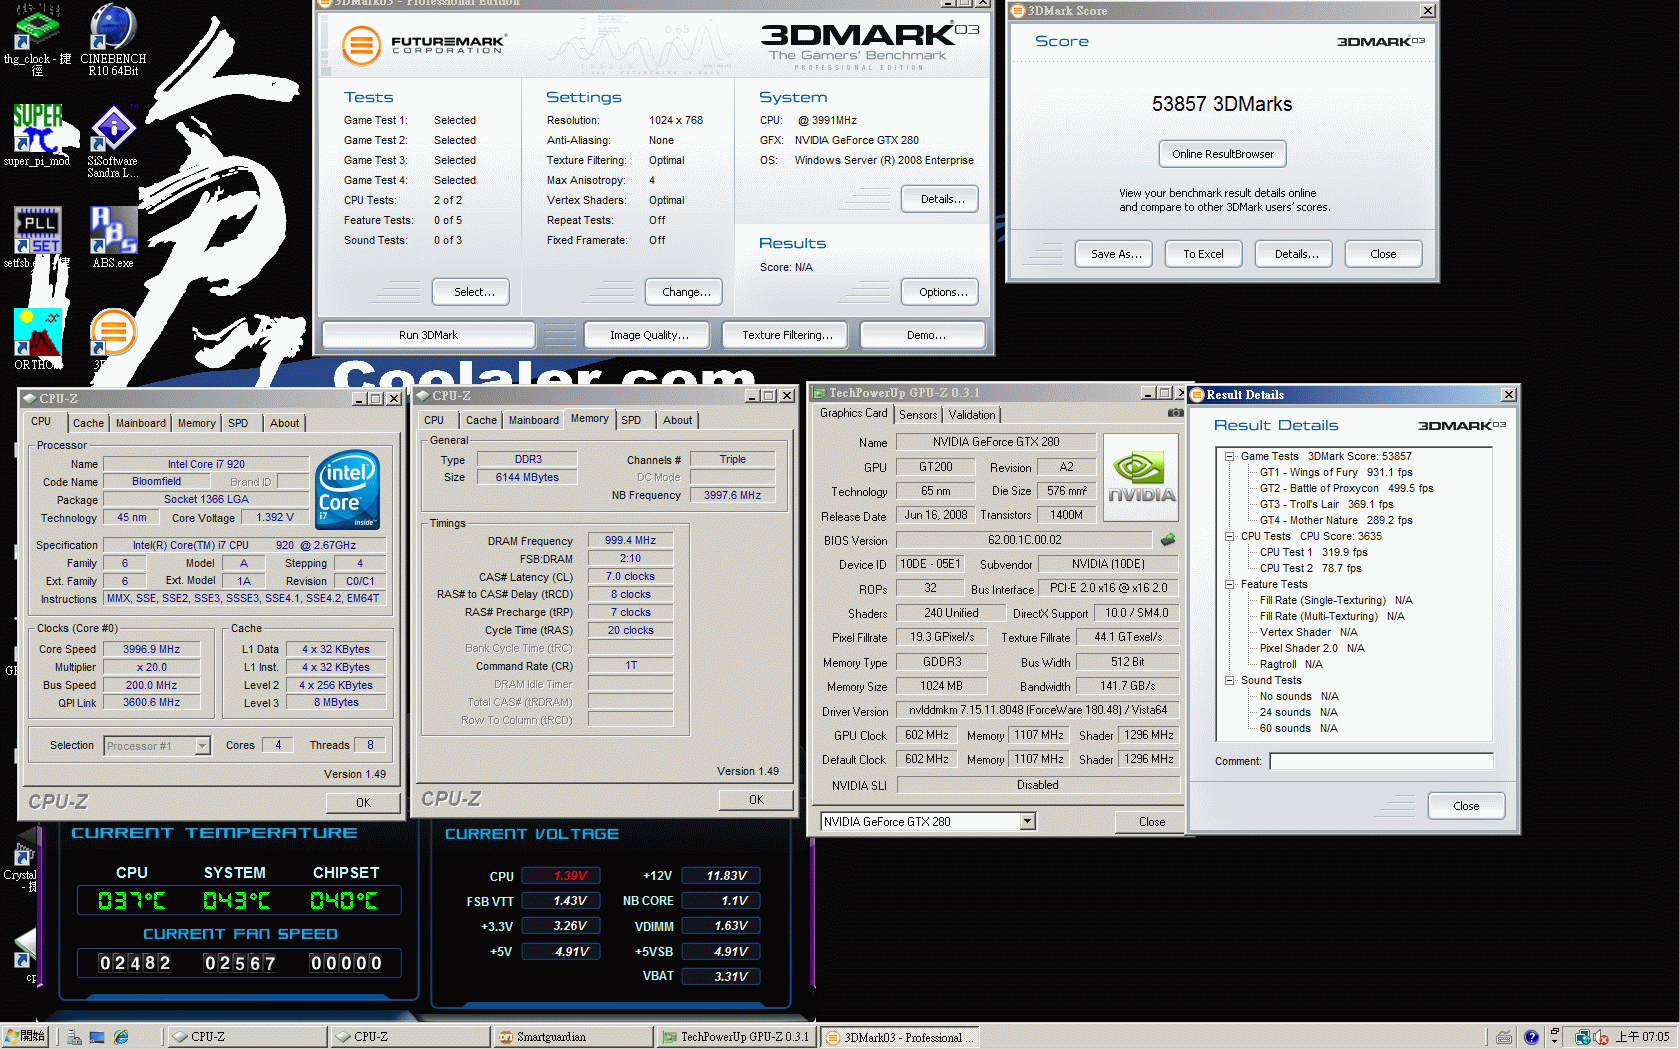Collapse the Feature Tests tree node
This screenshot has width=1680, height=1050.
pos(1229,584)
